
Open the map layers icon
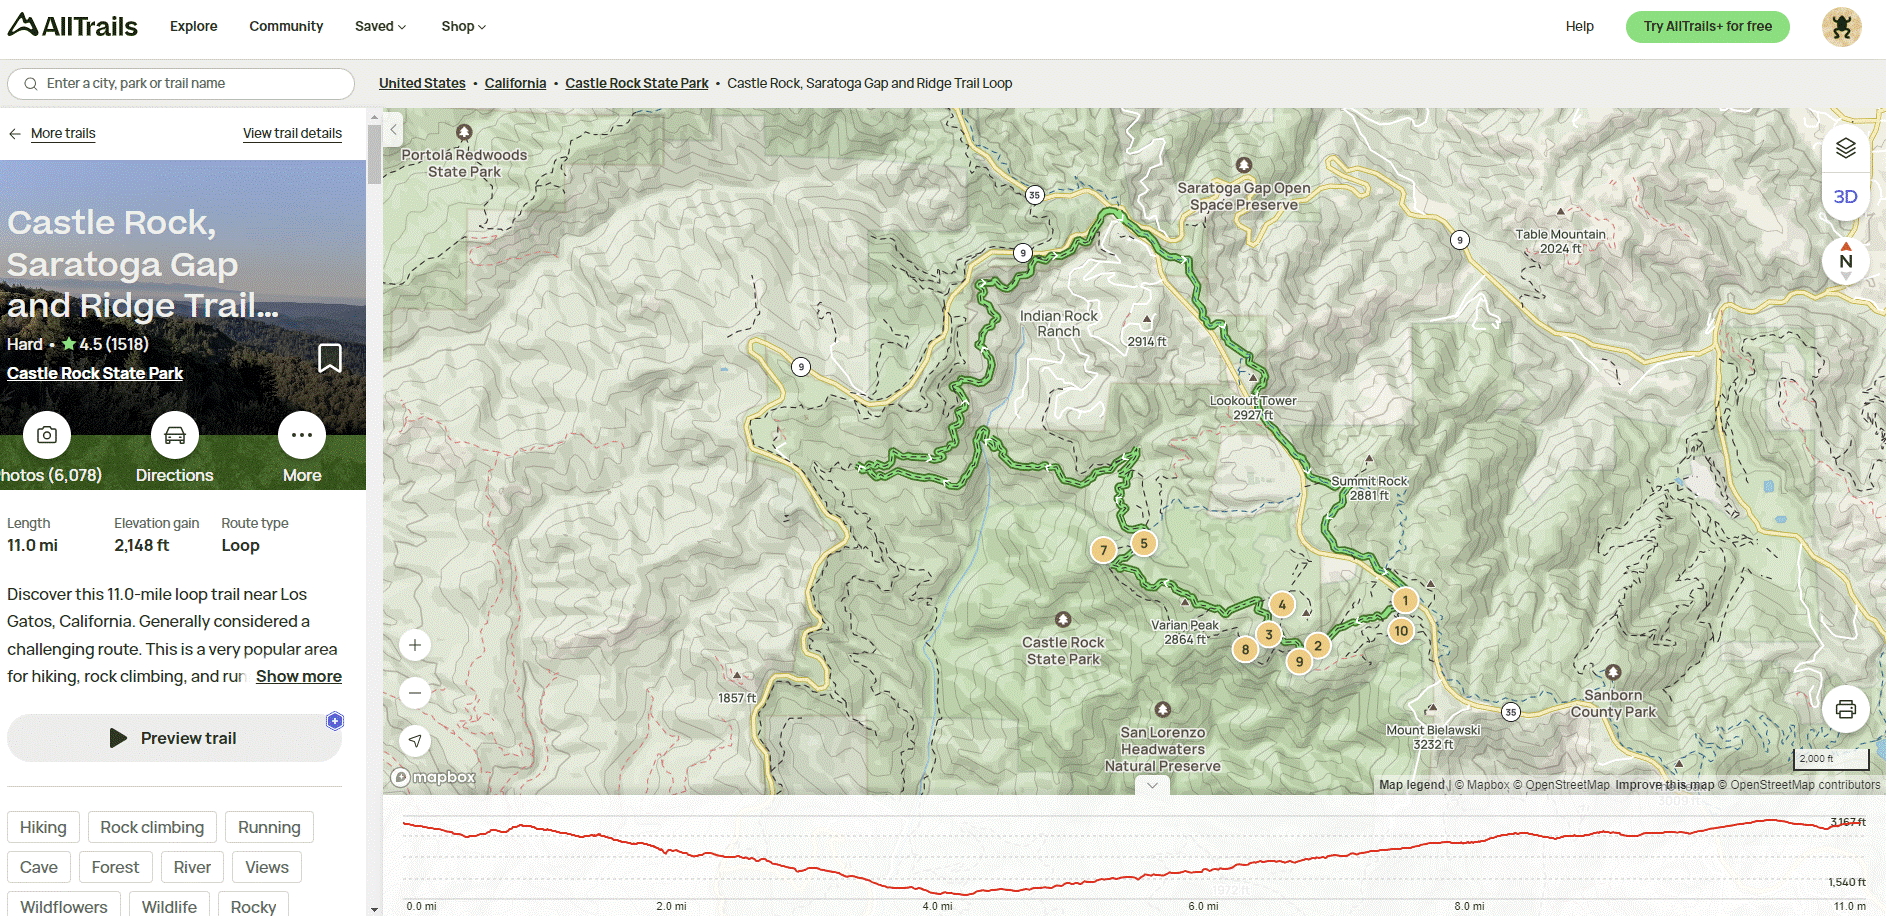[x=1845, y=148]
